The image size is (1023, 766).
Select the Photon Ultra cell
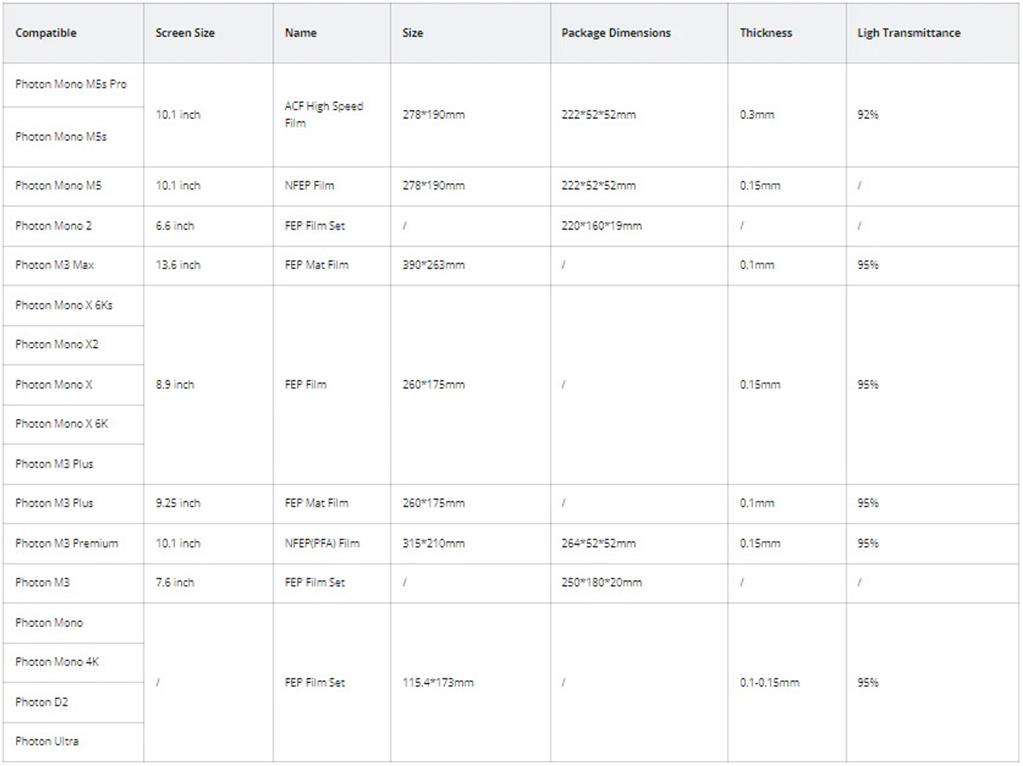[73, 742]
